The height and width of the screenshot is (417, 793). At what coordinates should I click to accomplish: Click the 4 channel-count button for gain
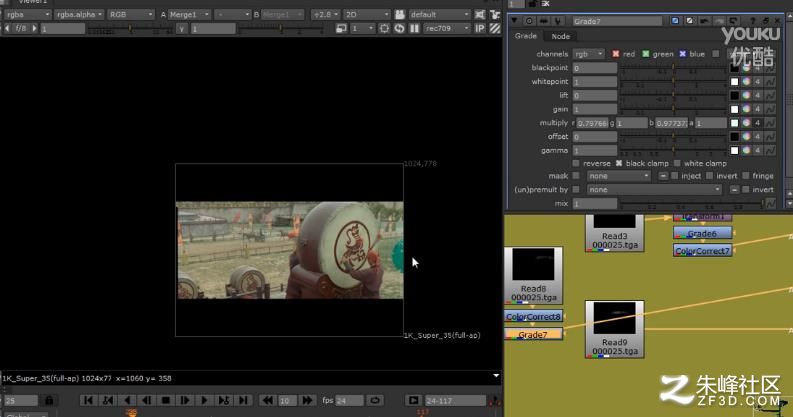pyautogui.click(x=758, y=109)
